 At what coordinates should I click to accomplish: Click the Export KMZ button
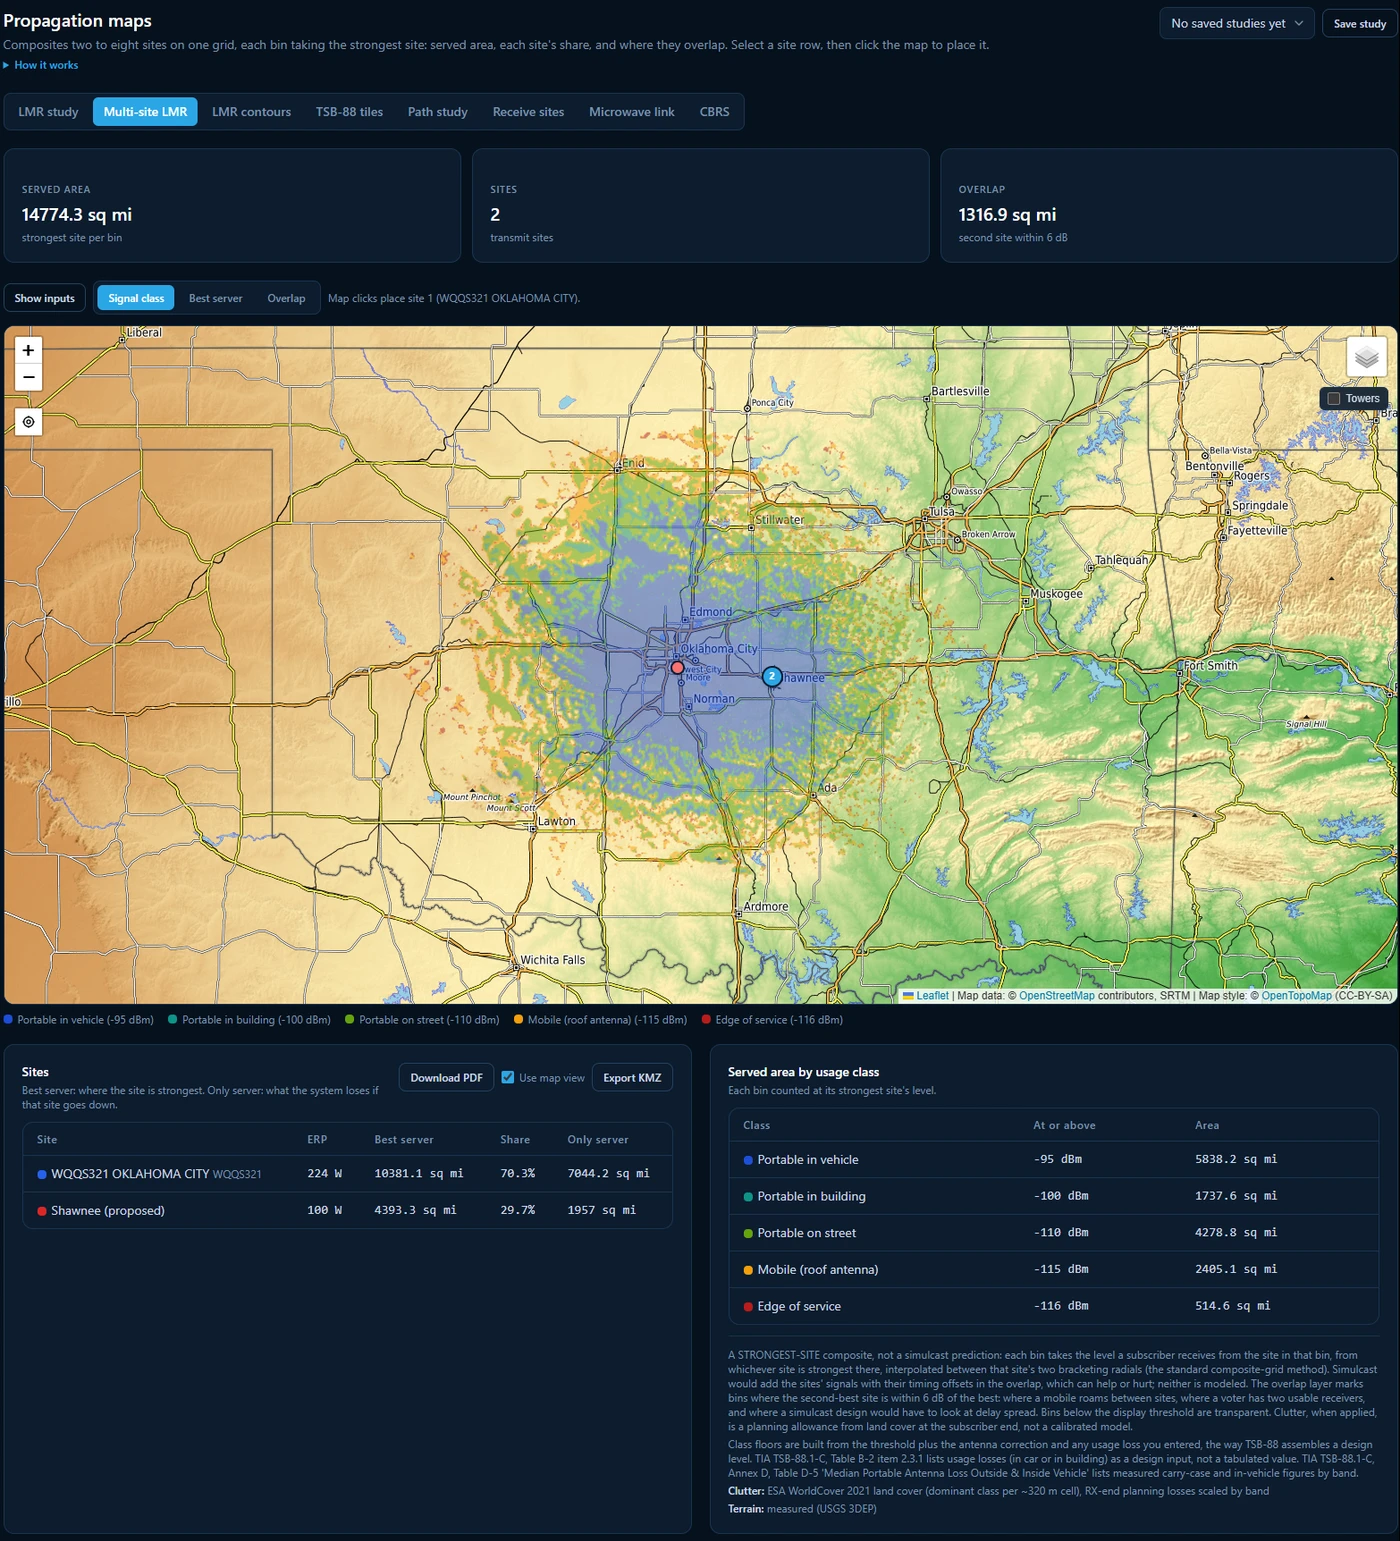tap(632, 1077)
